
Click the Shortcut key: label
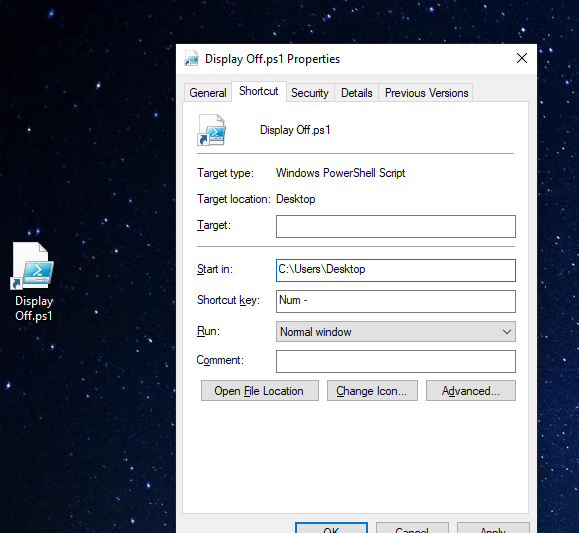coord(228,300)
